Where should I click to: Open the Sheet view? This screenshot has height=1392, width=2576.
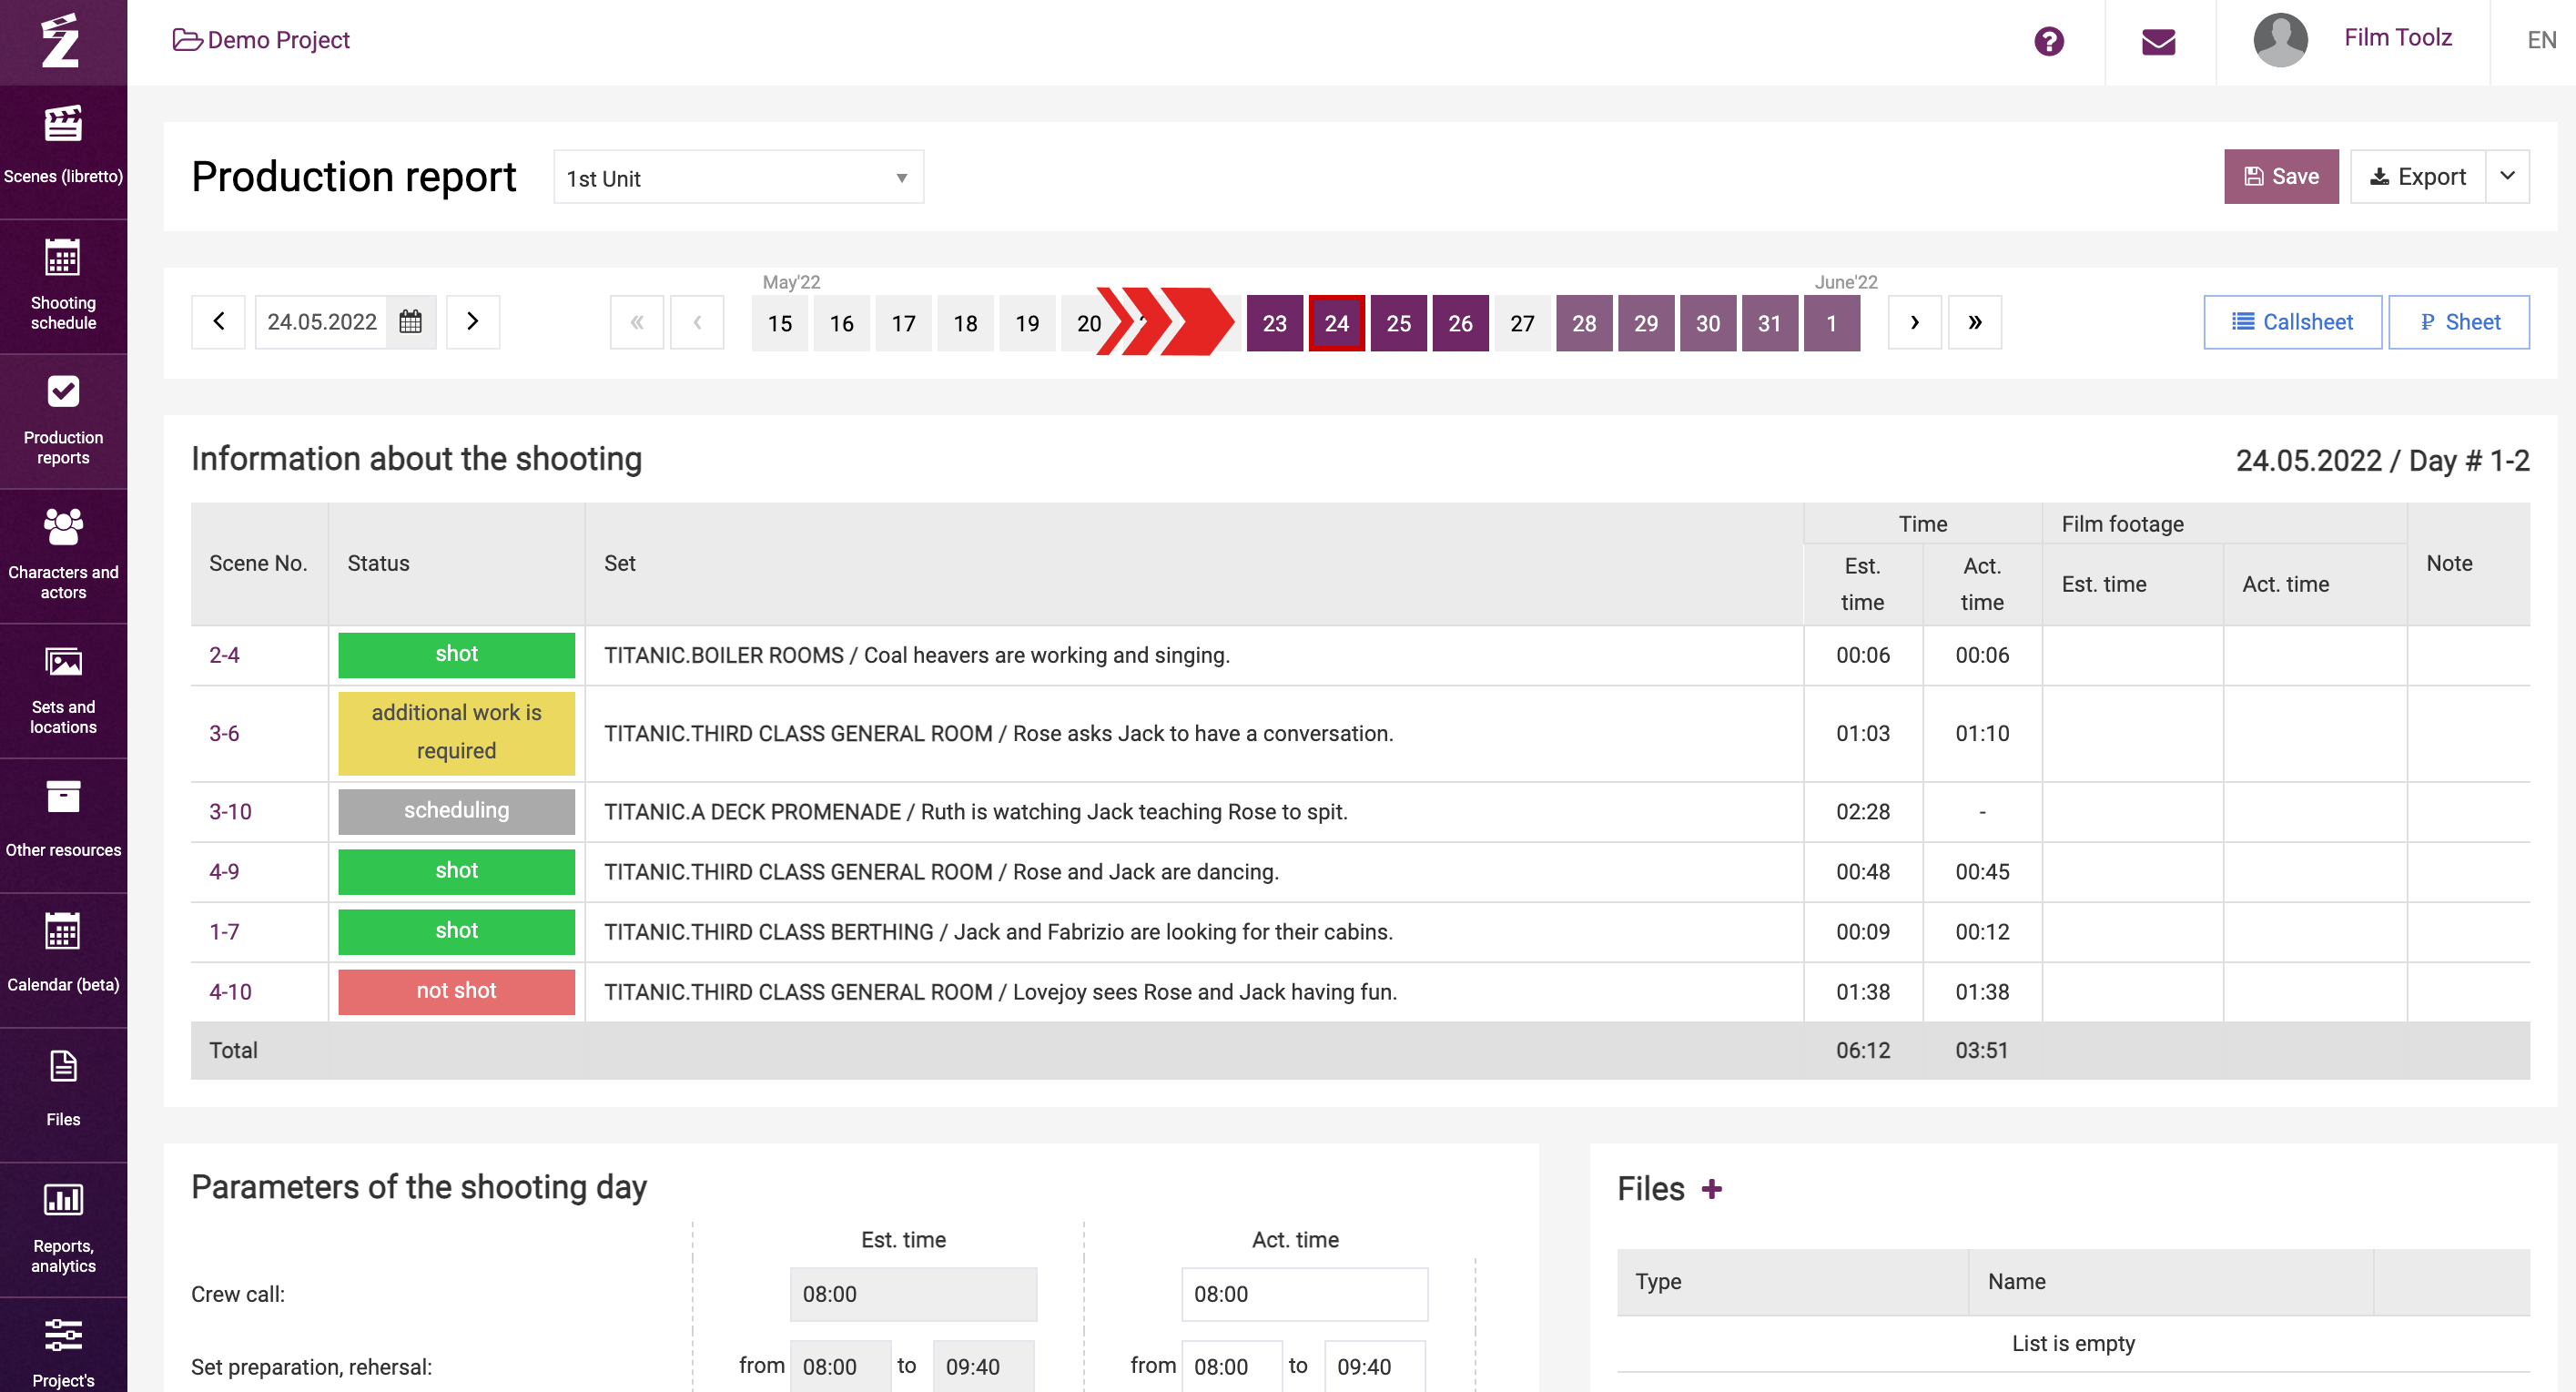coord(2459,322)
